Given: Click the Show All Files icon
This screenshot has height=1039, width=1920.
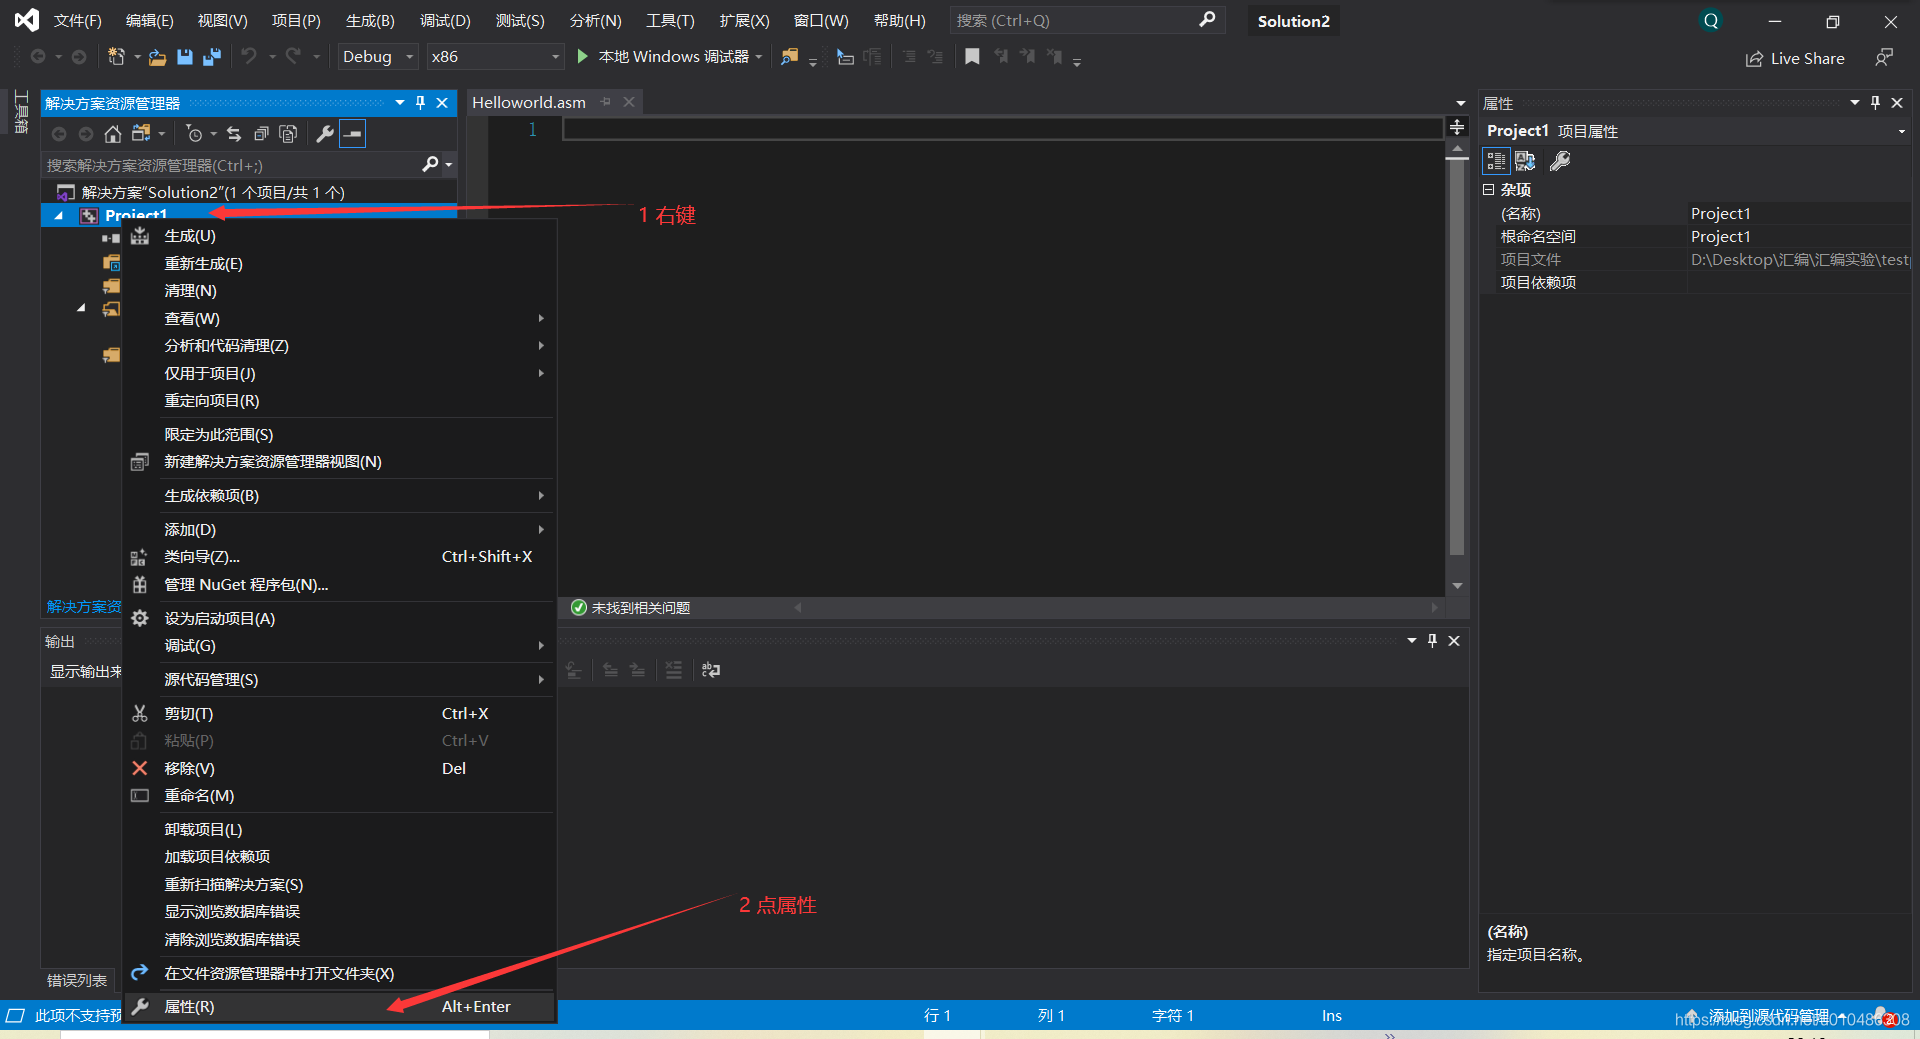Looking at the screenshot, I should (x=288, y=134).
